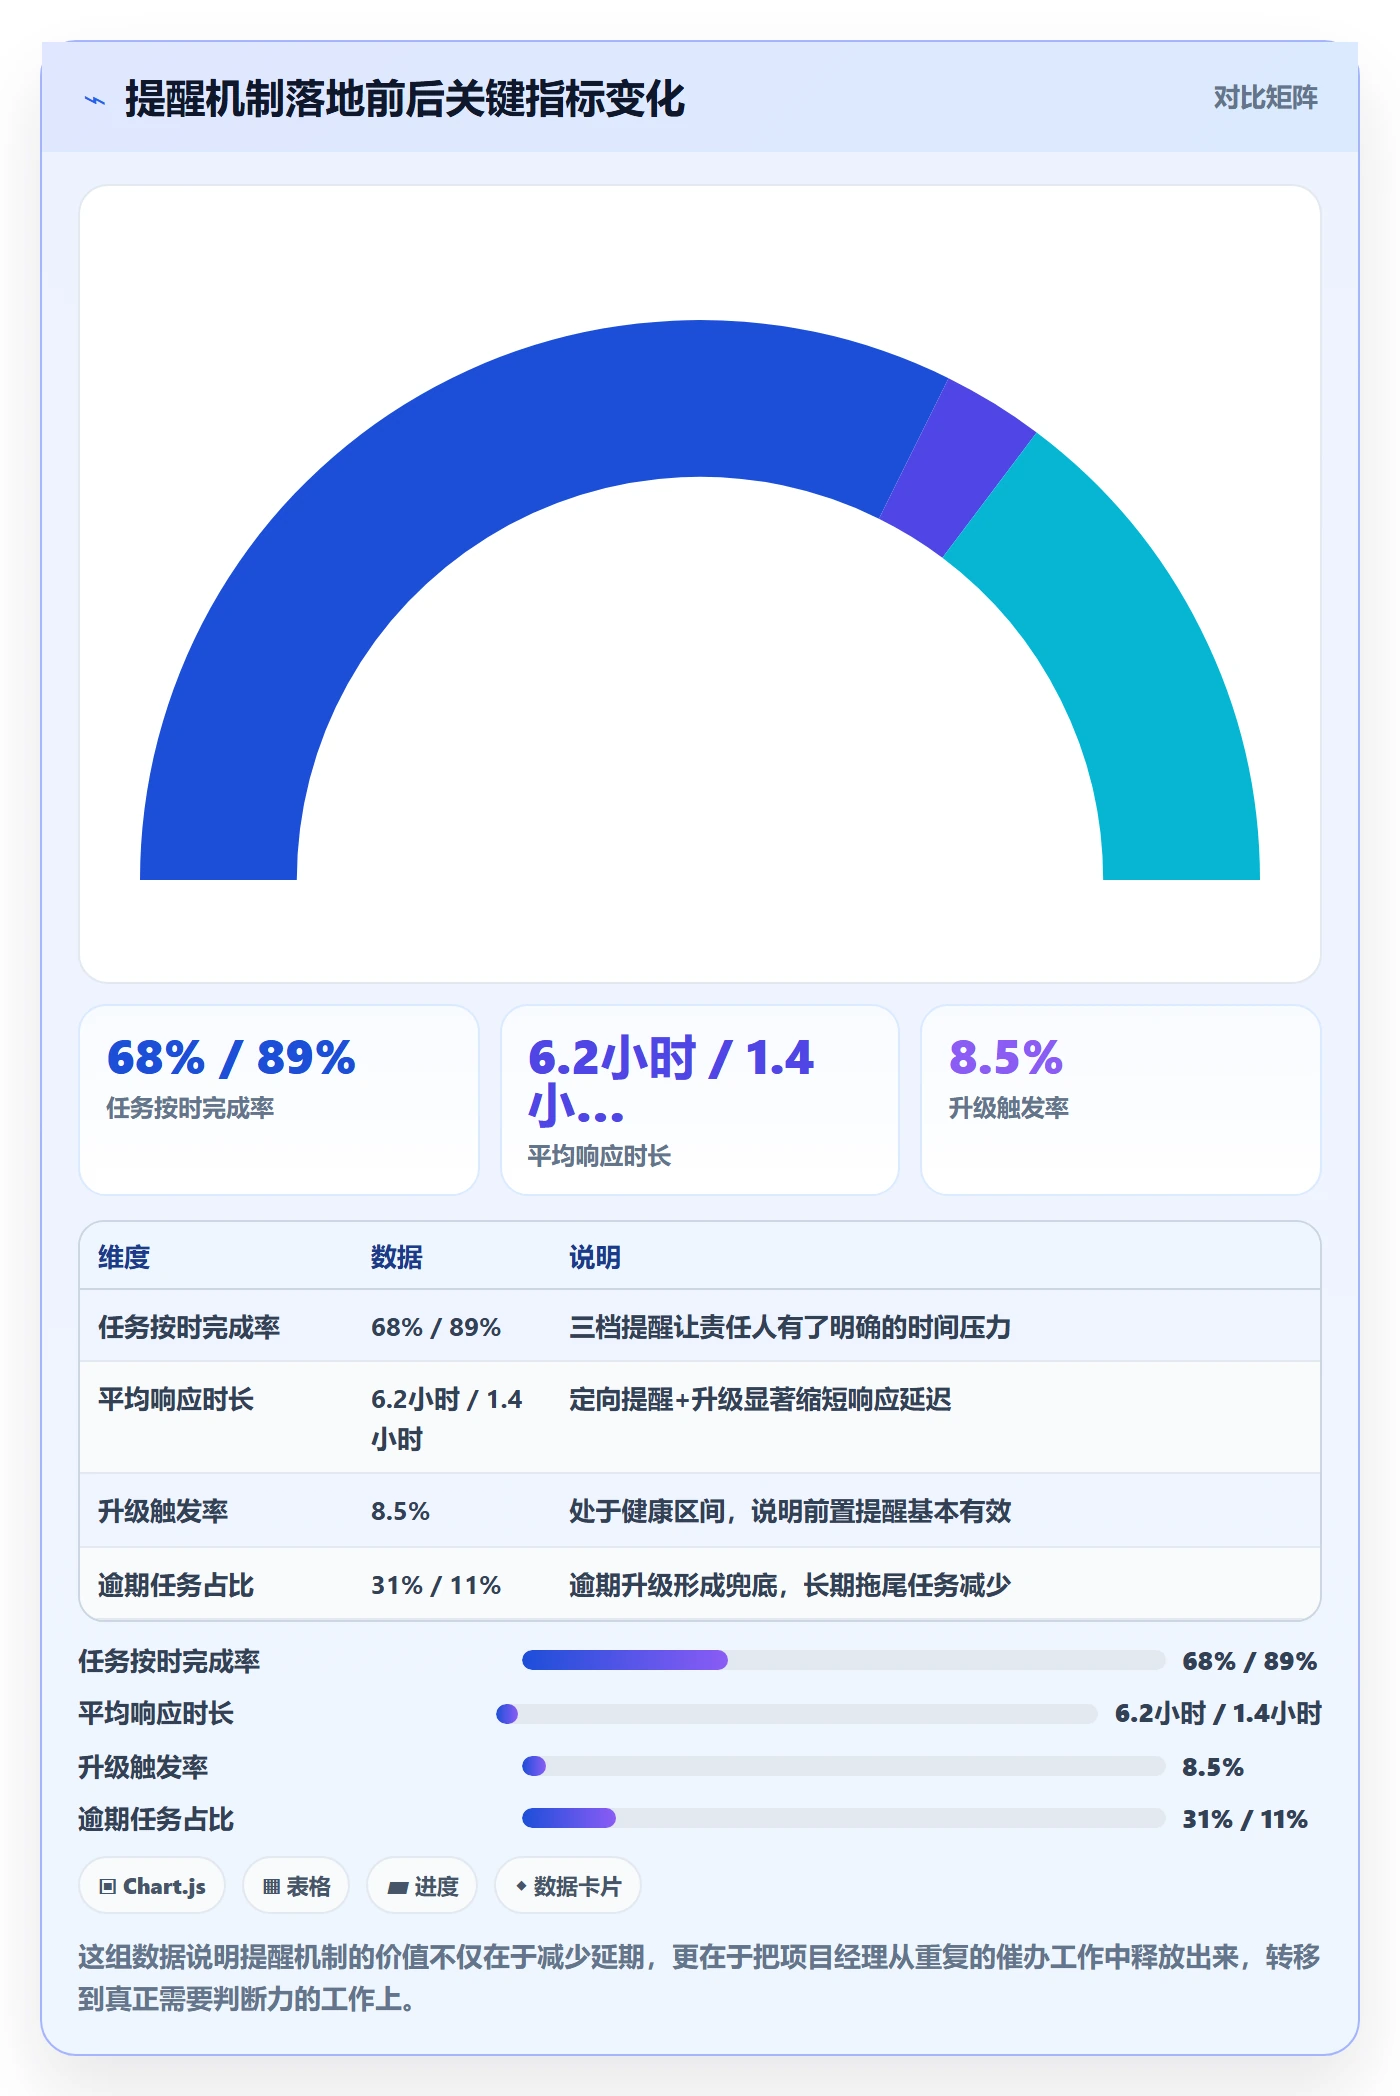Image resolution: width=1400 pixels, height=2096 pixels.
Task: Click table value 8.5%
Action: pyautogui.click(x=400, y=1511)
